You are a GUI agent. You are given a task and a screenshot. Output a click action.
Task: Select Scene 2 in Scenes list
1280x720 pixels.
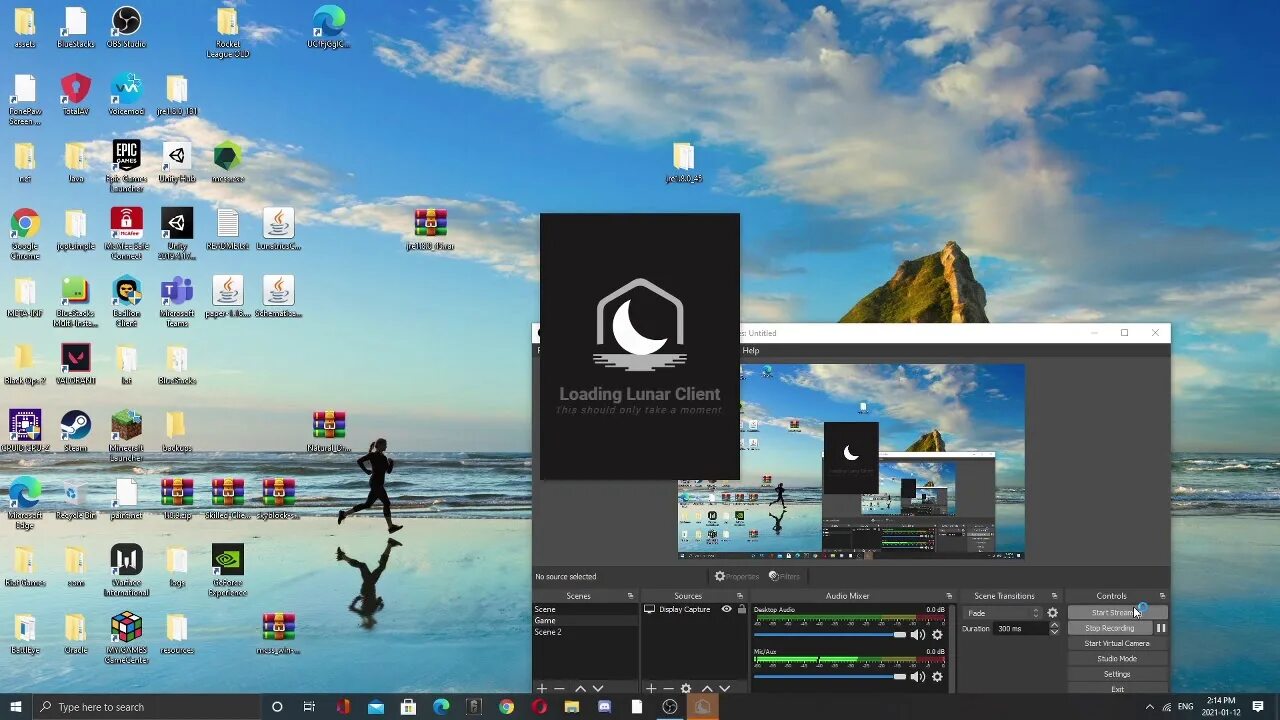coord(585,632)
